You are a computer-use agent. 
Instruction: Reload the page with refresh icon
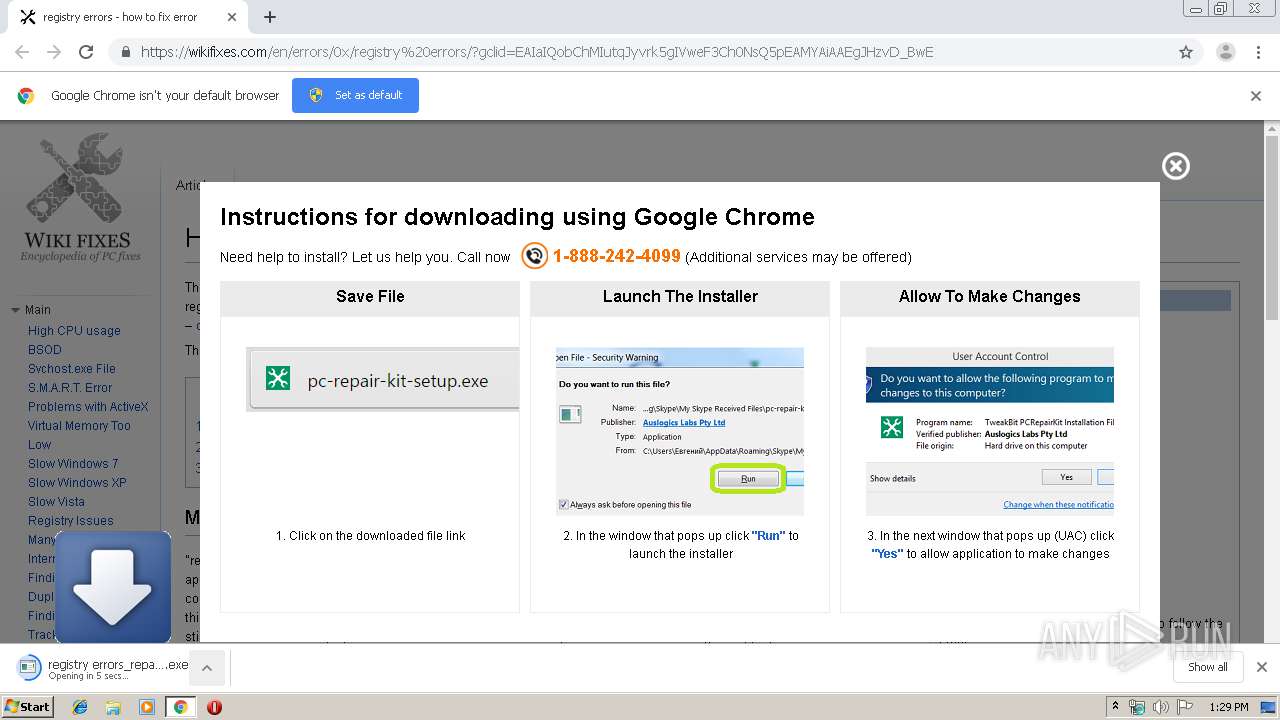86,52
